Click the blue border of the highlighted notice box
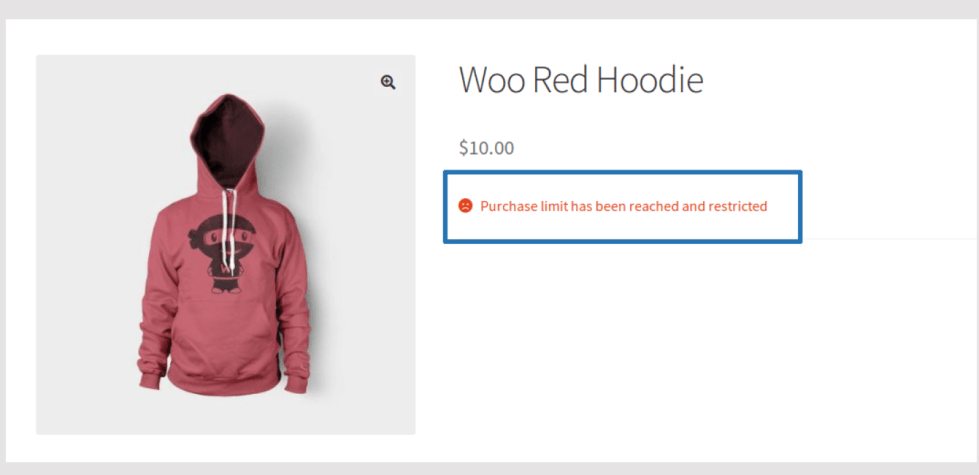 622,172
